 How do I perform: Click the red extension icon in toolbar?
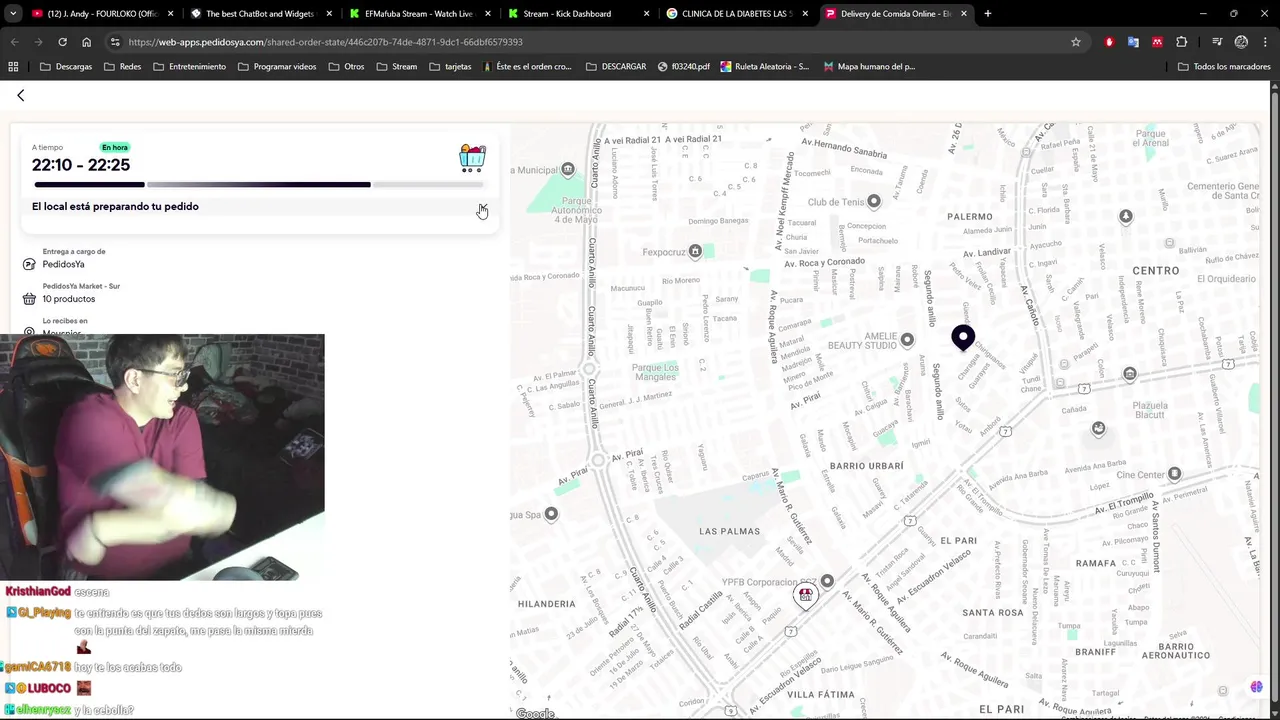1109,42
